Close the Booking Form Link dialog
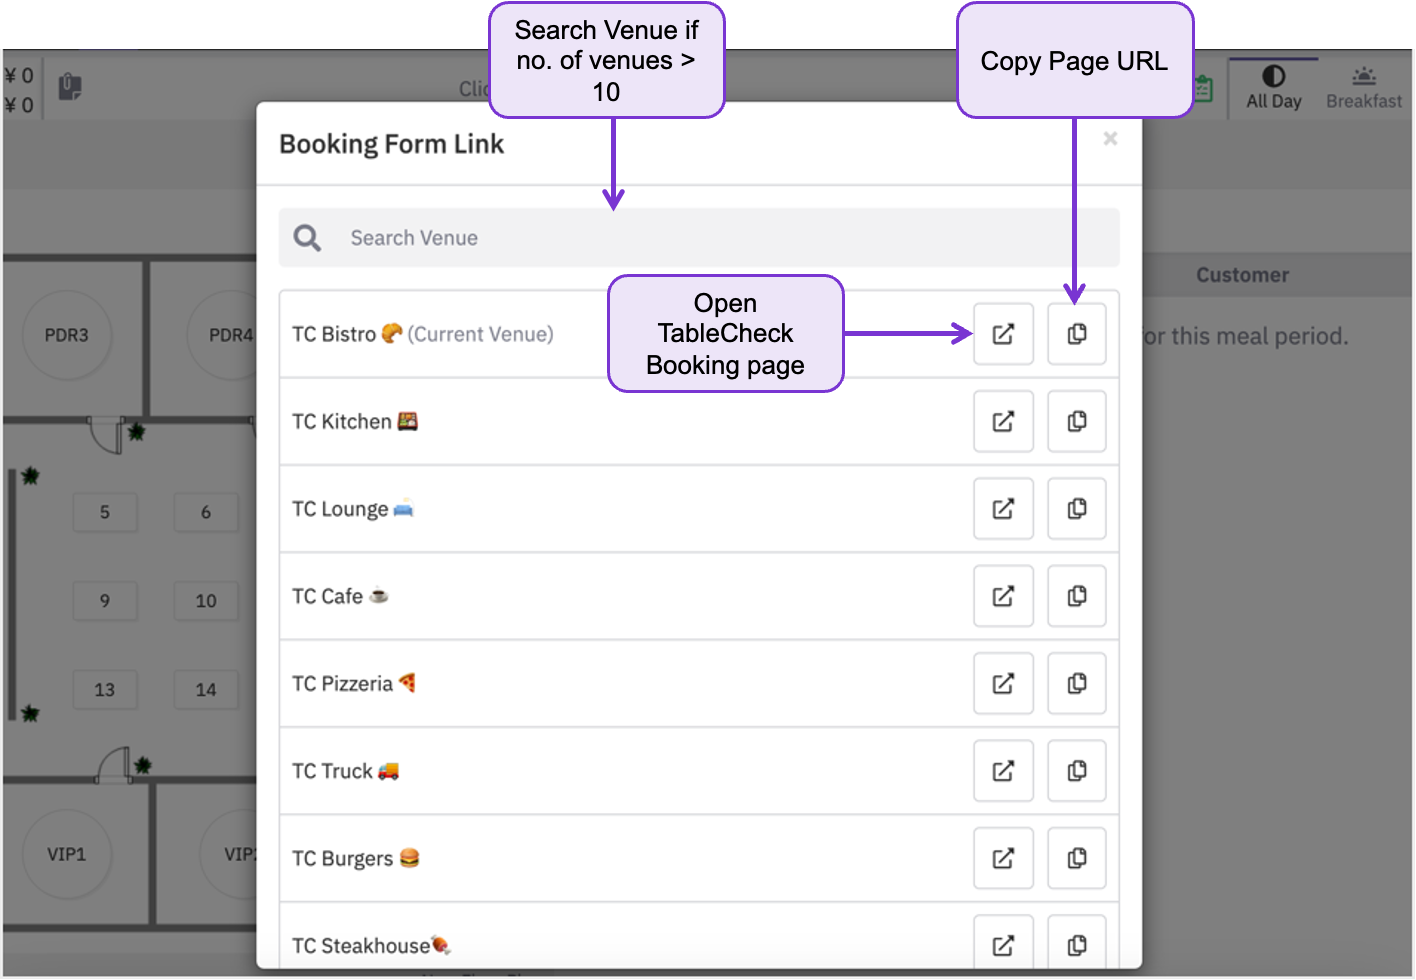This screenshot has height=980, width=1416. point(1110,139)
